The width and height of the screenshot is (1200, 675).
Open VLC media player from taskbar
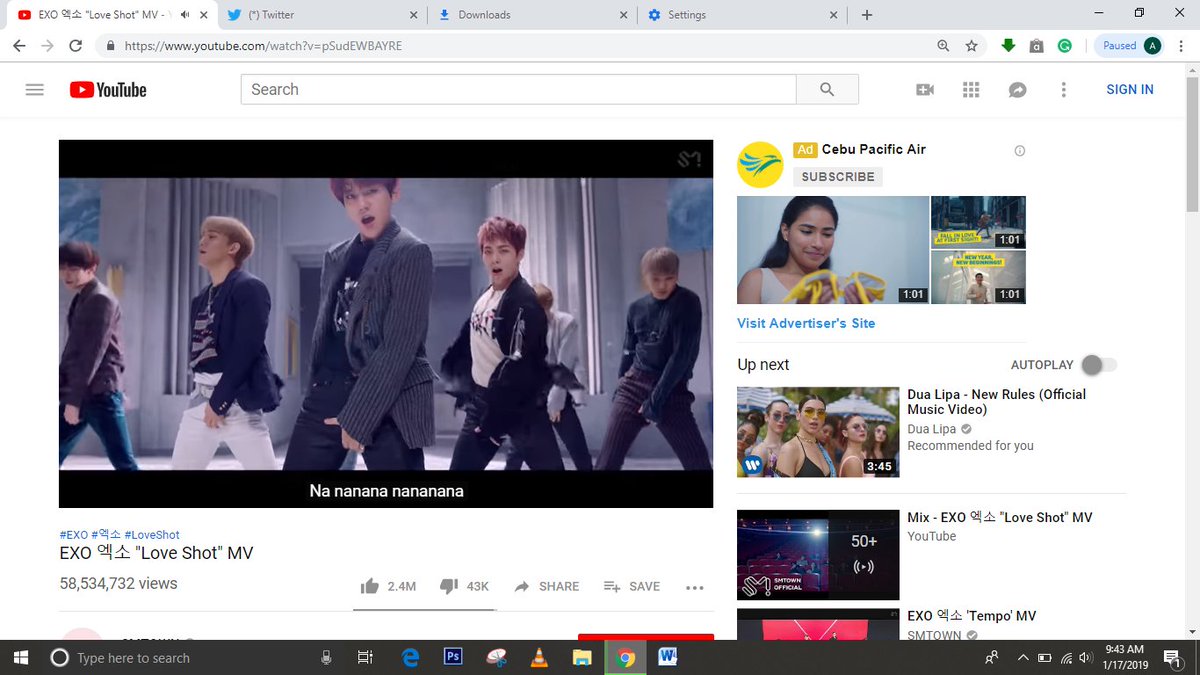coord(539,657)
